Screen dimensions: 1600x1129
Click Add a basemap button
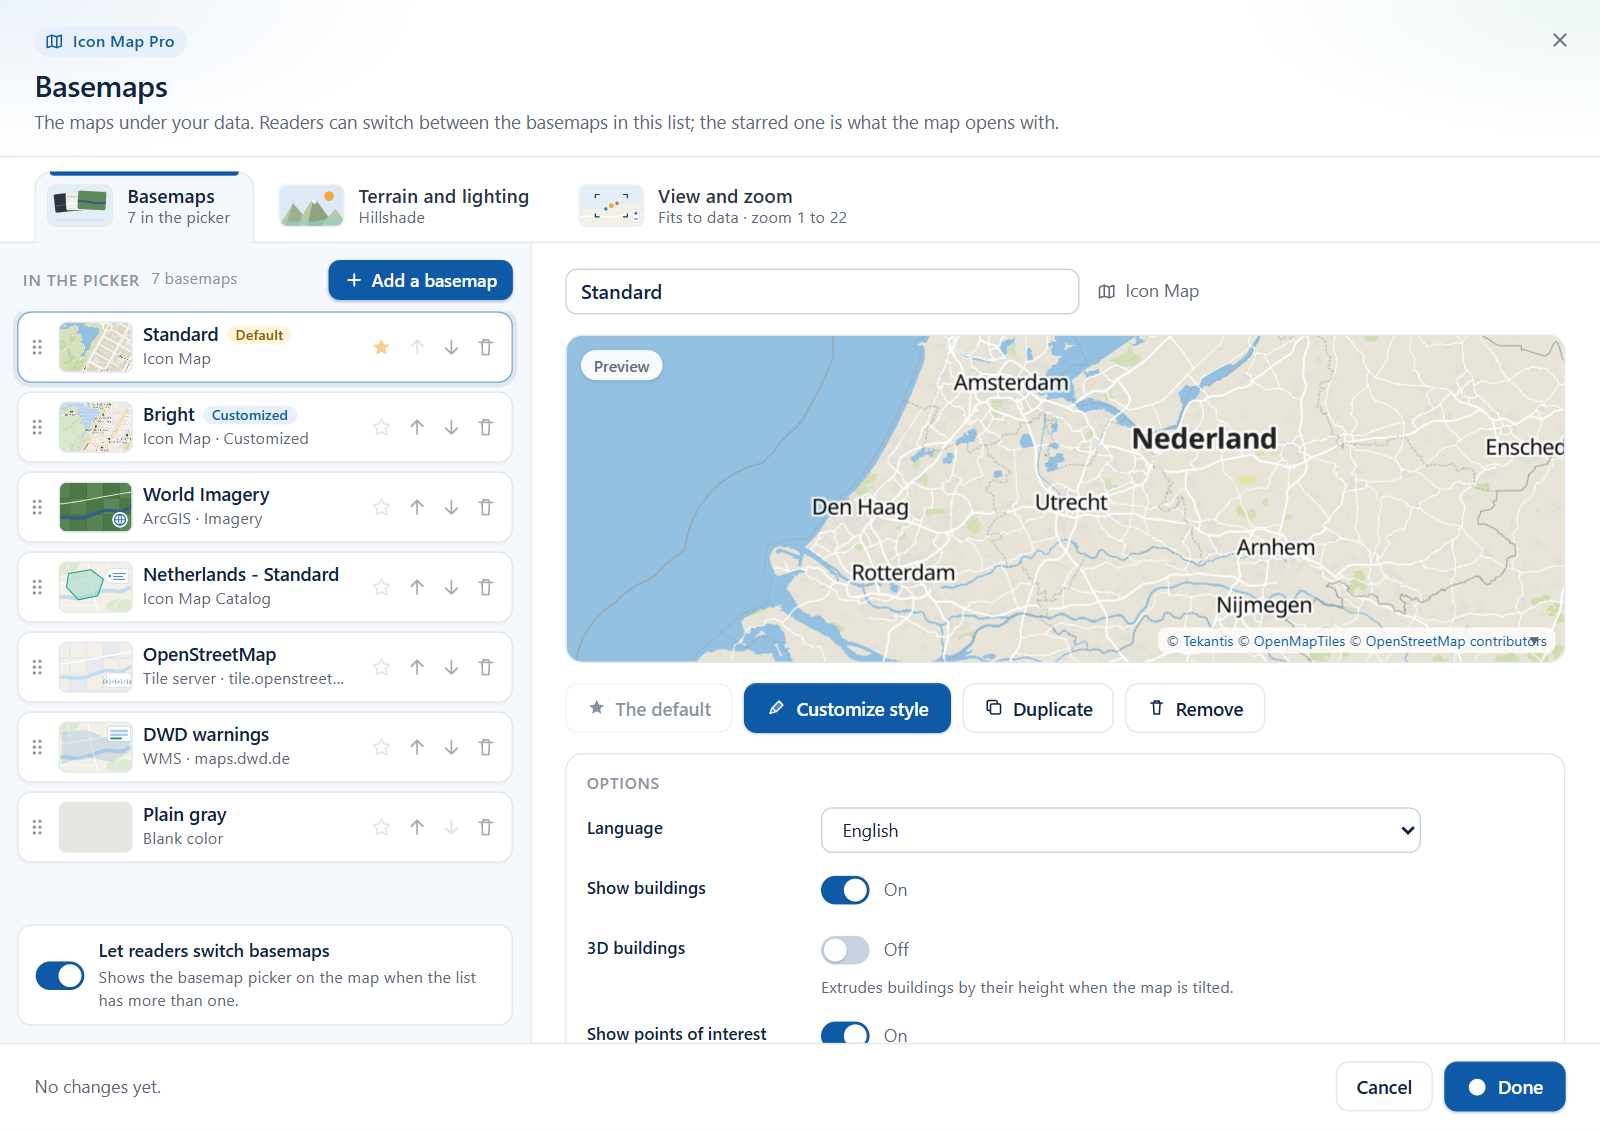[421, 281]
